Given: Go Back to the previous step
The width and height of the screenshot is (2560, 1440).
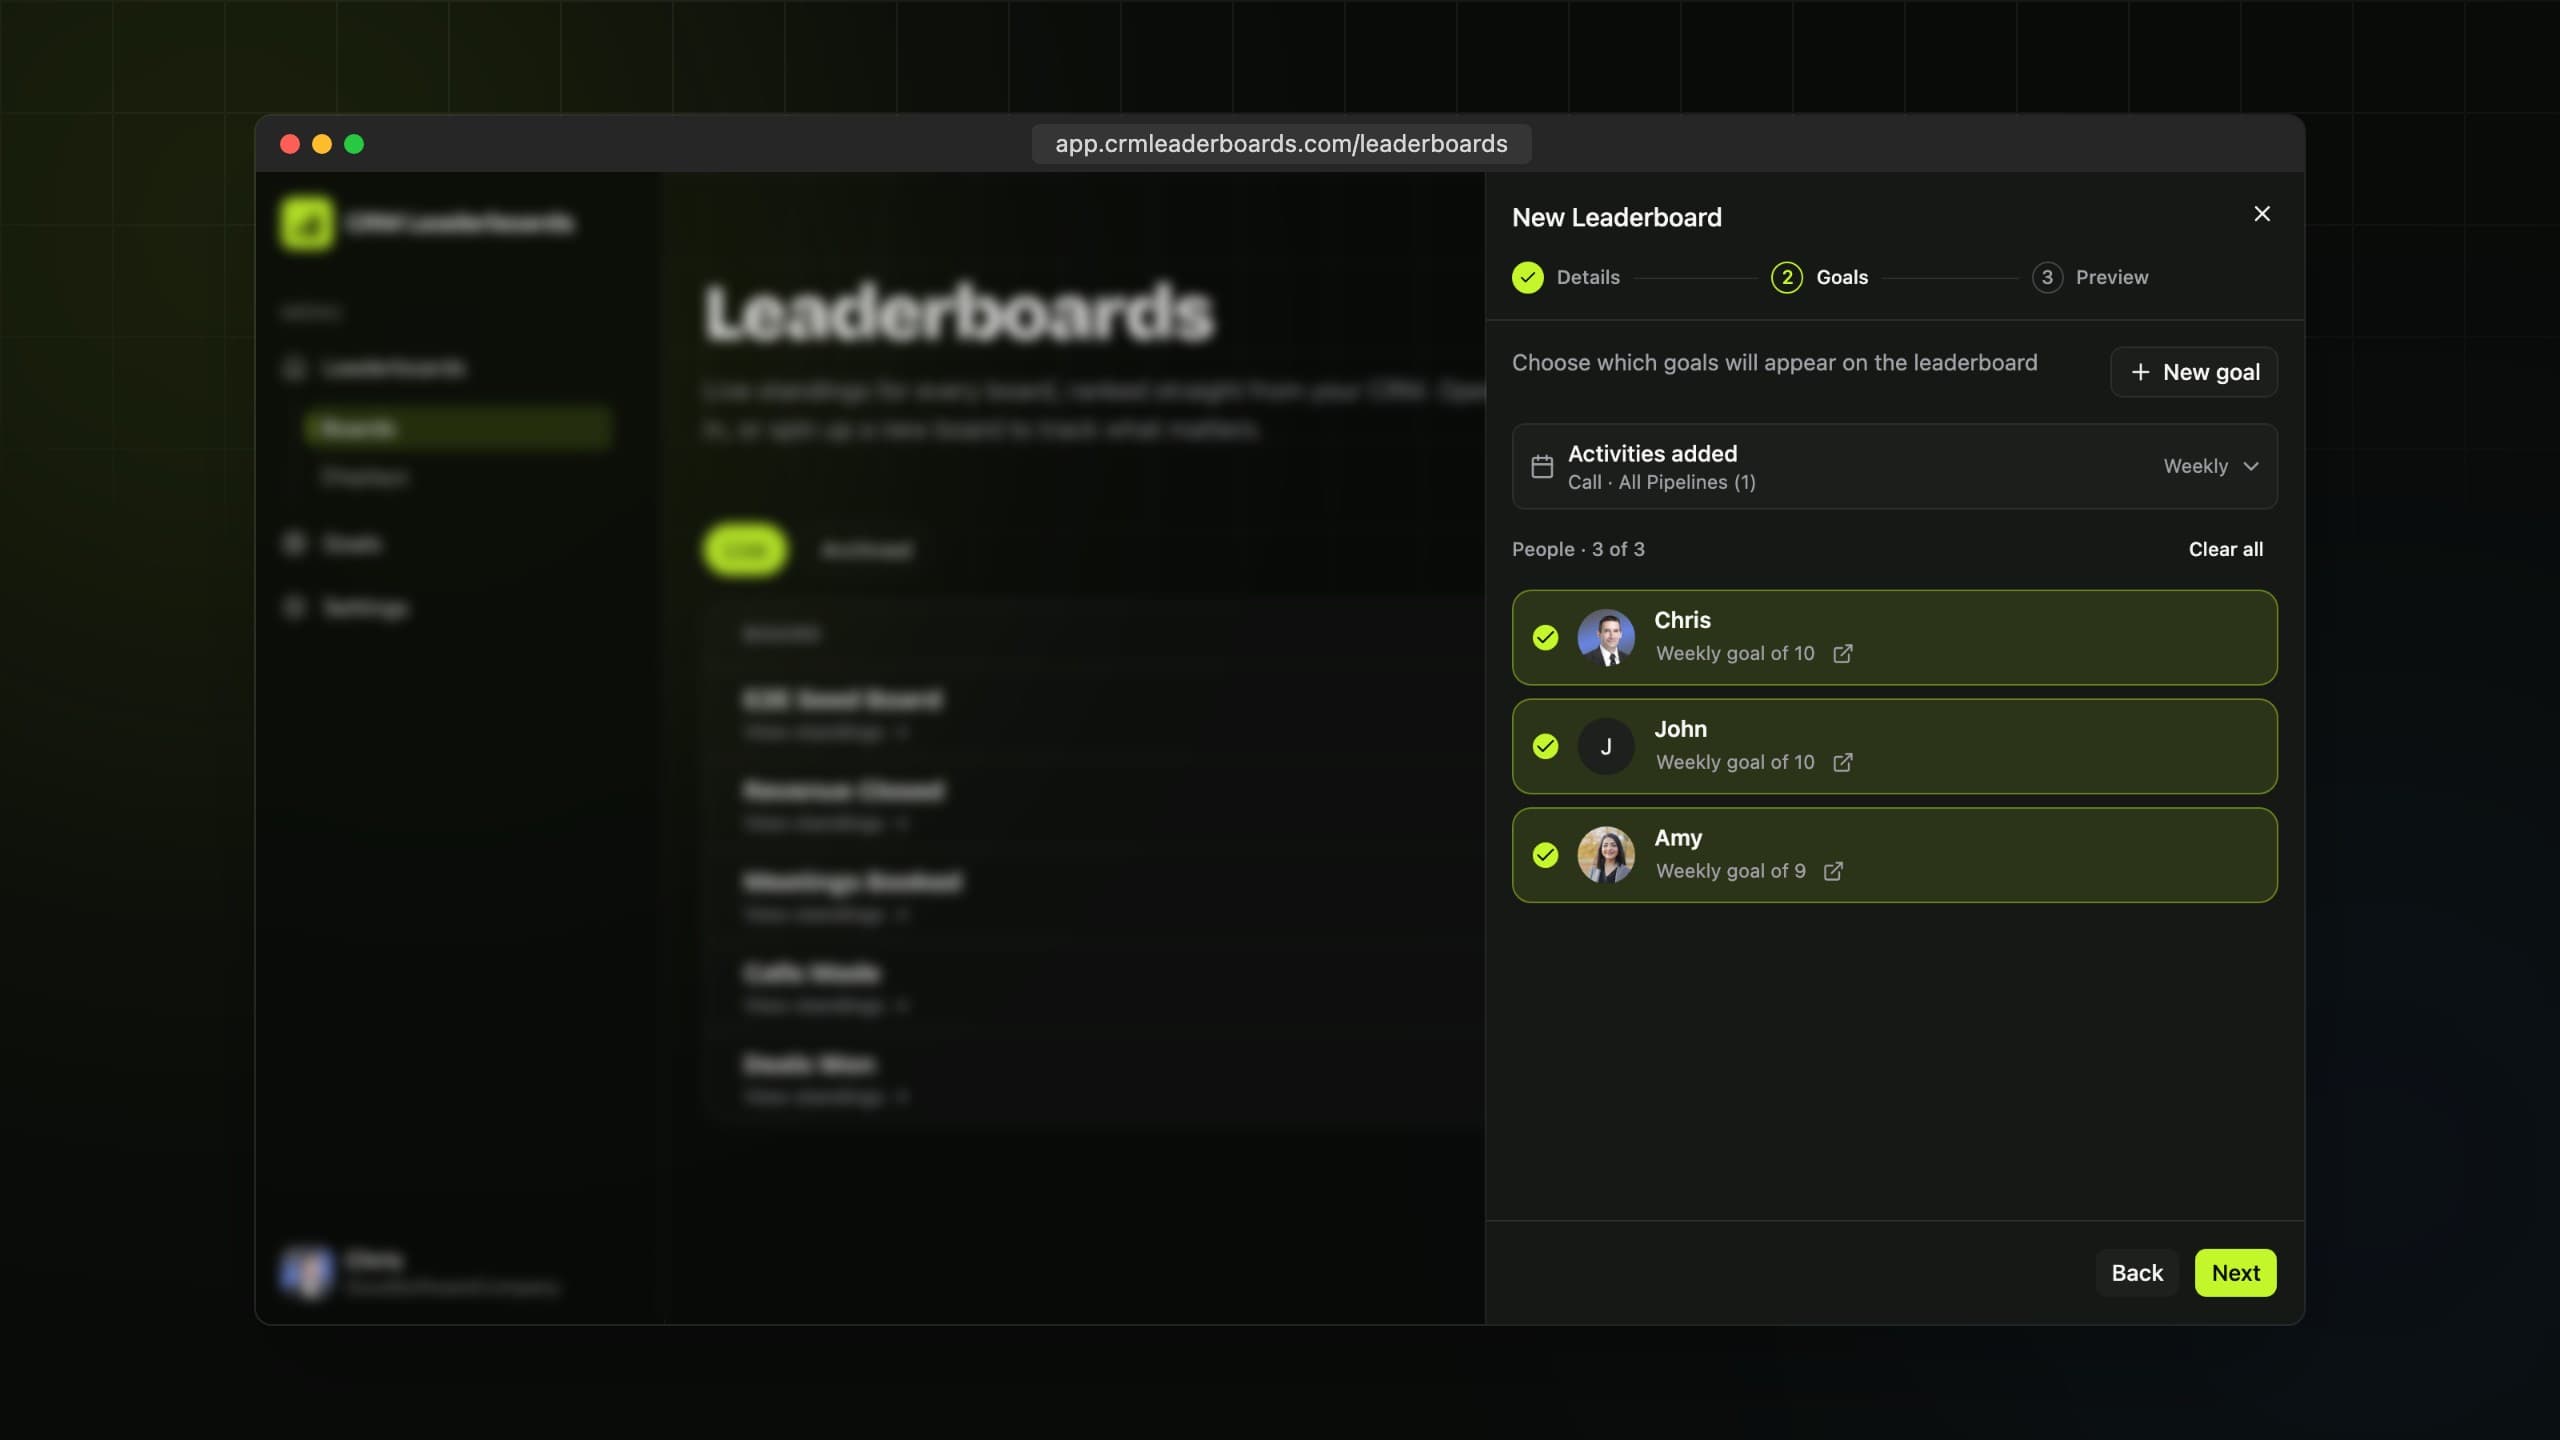Looking at the screenshot, I should coord(2137,1273).
